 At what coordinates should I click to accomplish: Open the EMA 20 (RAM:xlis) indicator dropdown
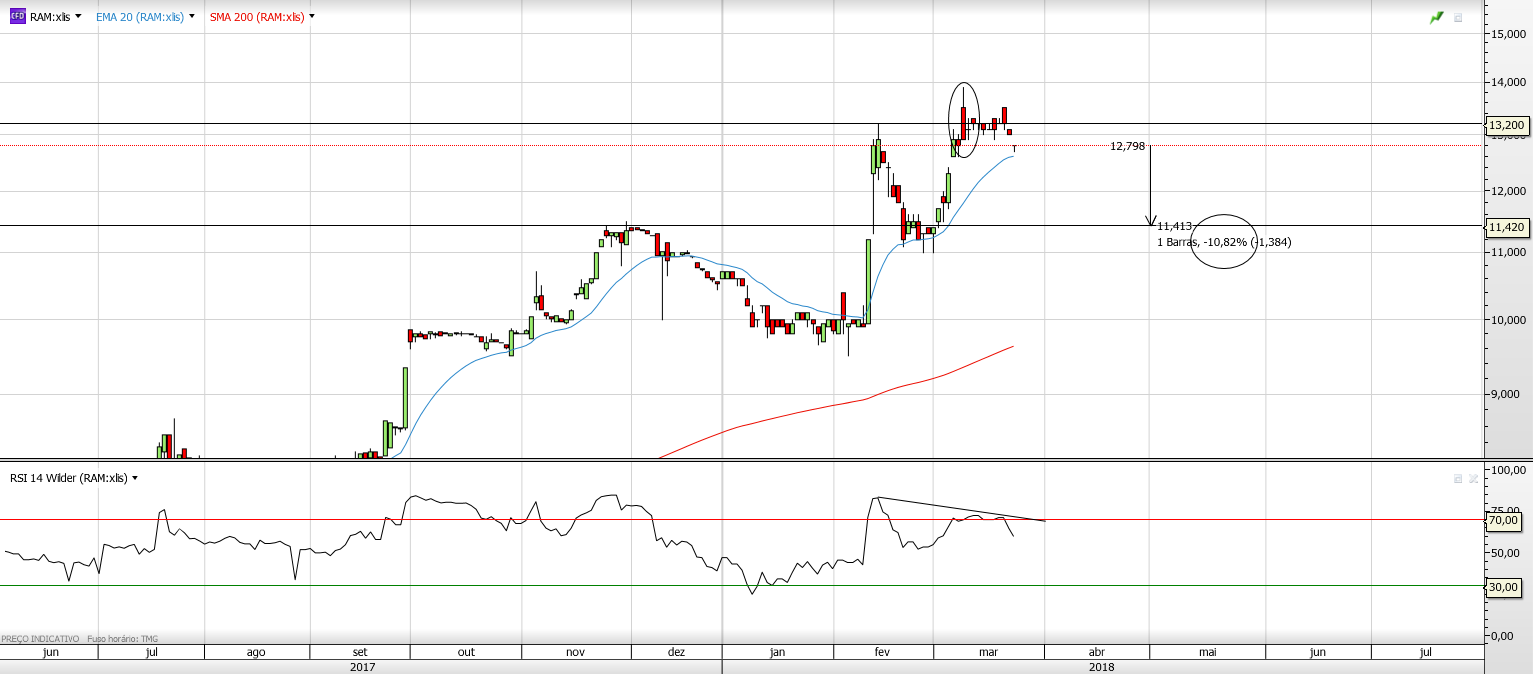[191, 17]
